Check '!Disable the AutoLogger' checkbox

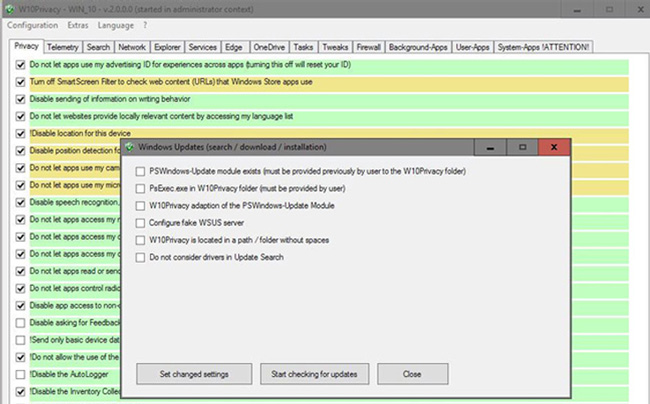[20, 375]
